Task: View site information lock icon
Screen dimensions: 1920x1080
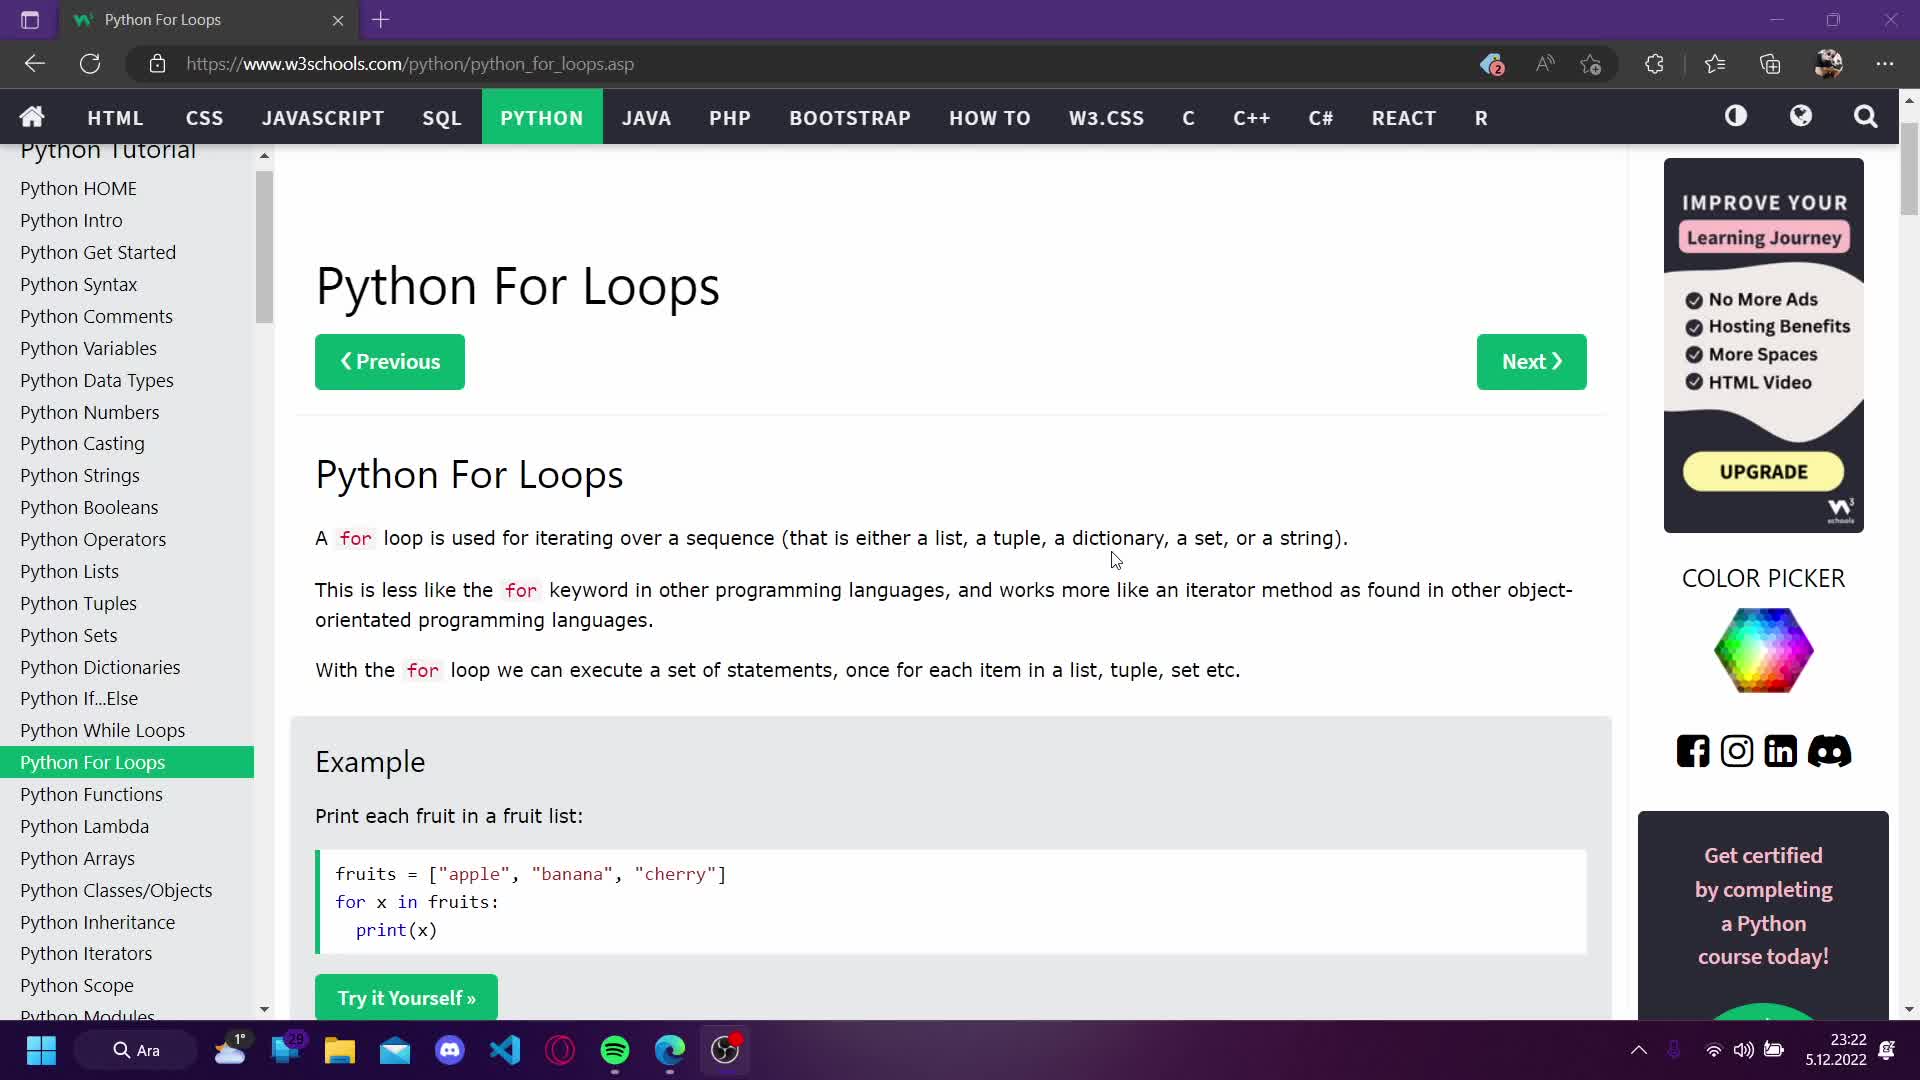Action: coord(157,64)
